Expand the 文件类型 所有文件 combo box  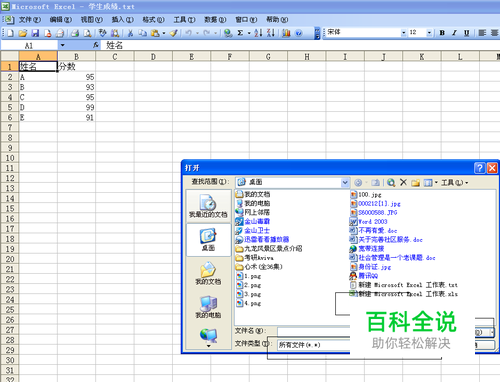[313, 345]
